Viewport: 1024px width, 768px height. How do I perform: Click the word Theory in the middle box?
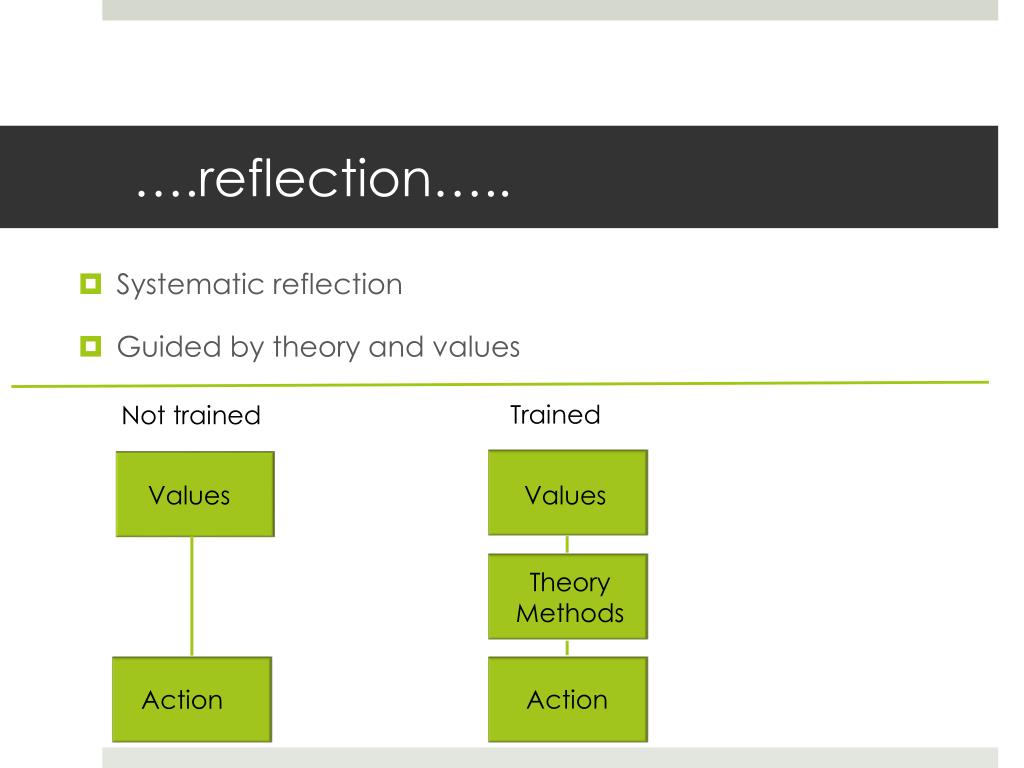(570, 583)
